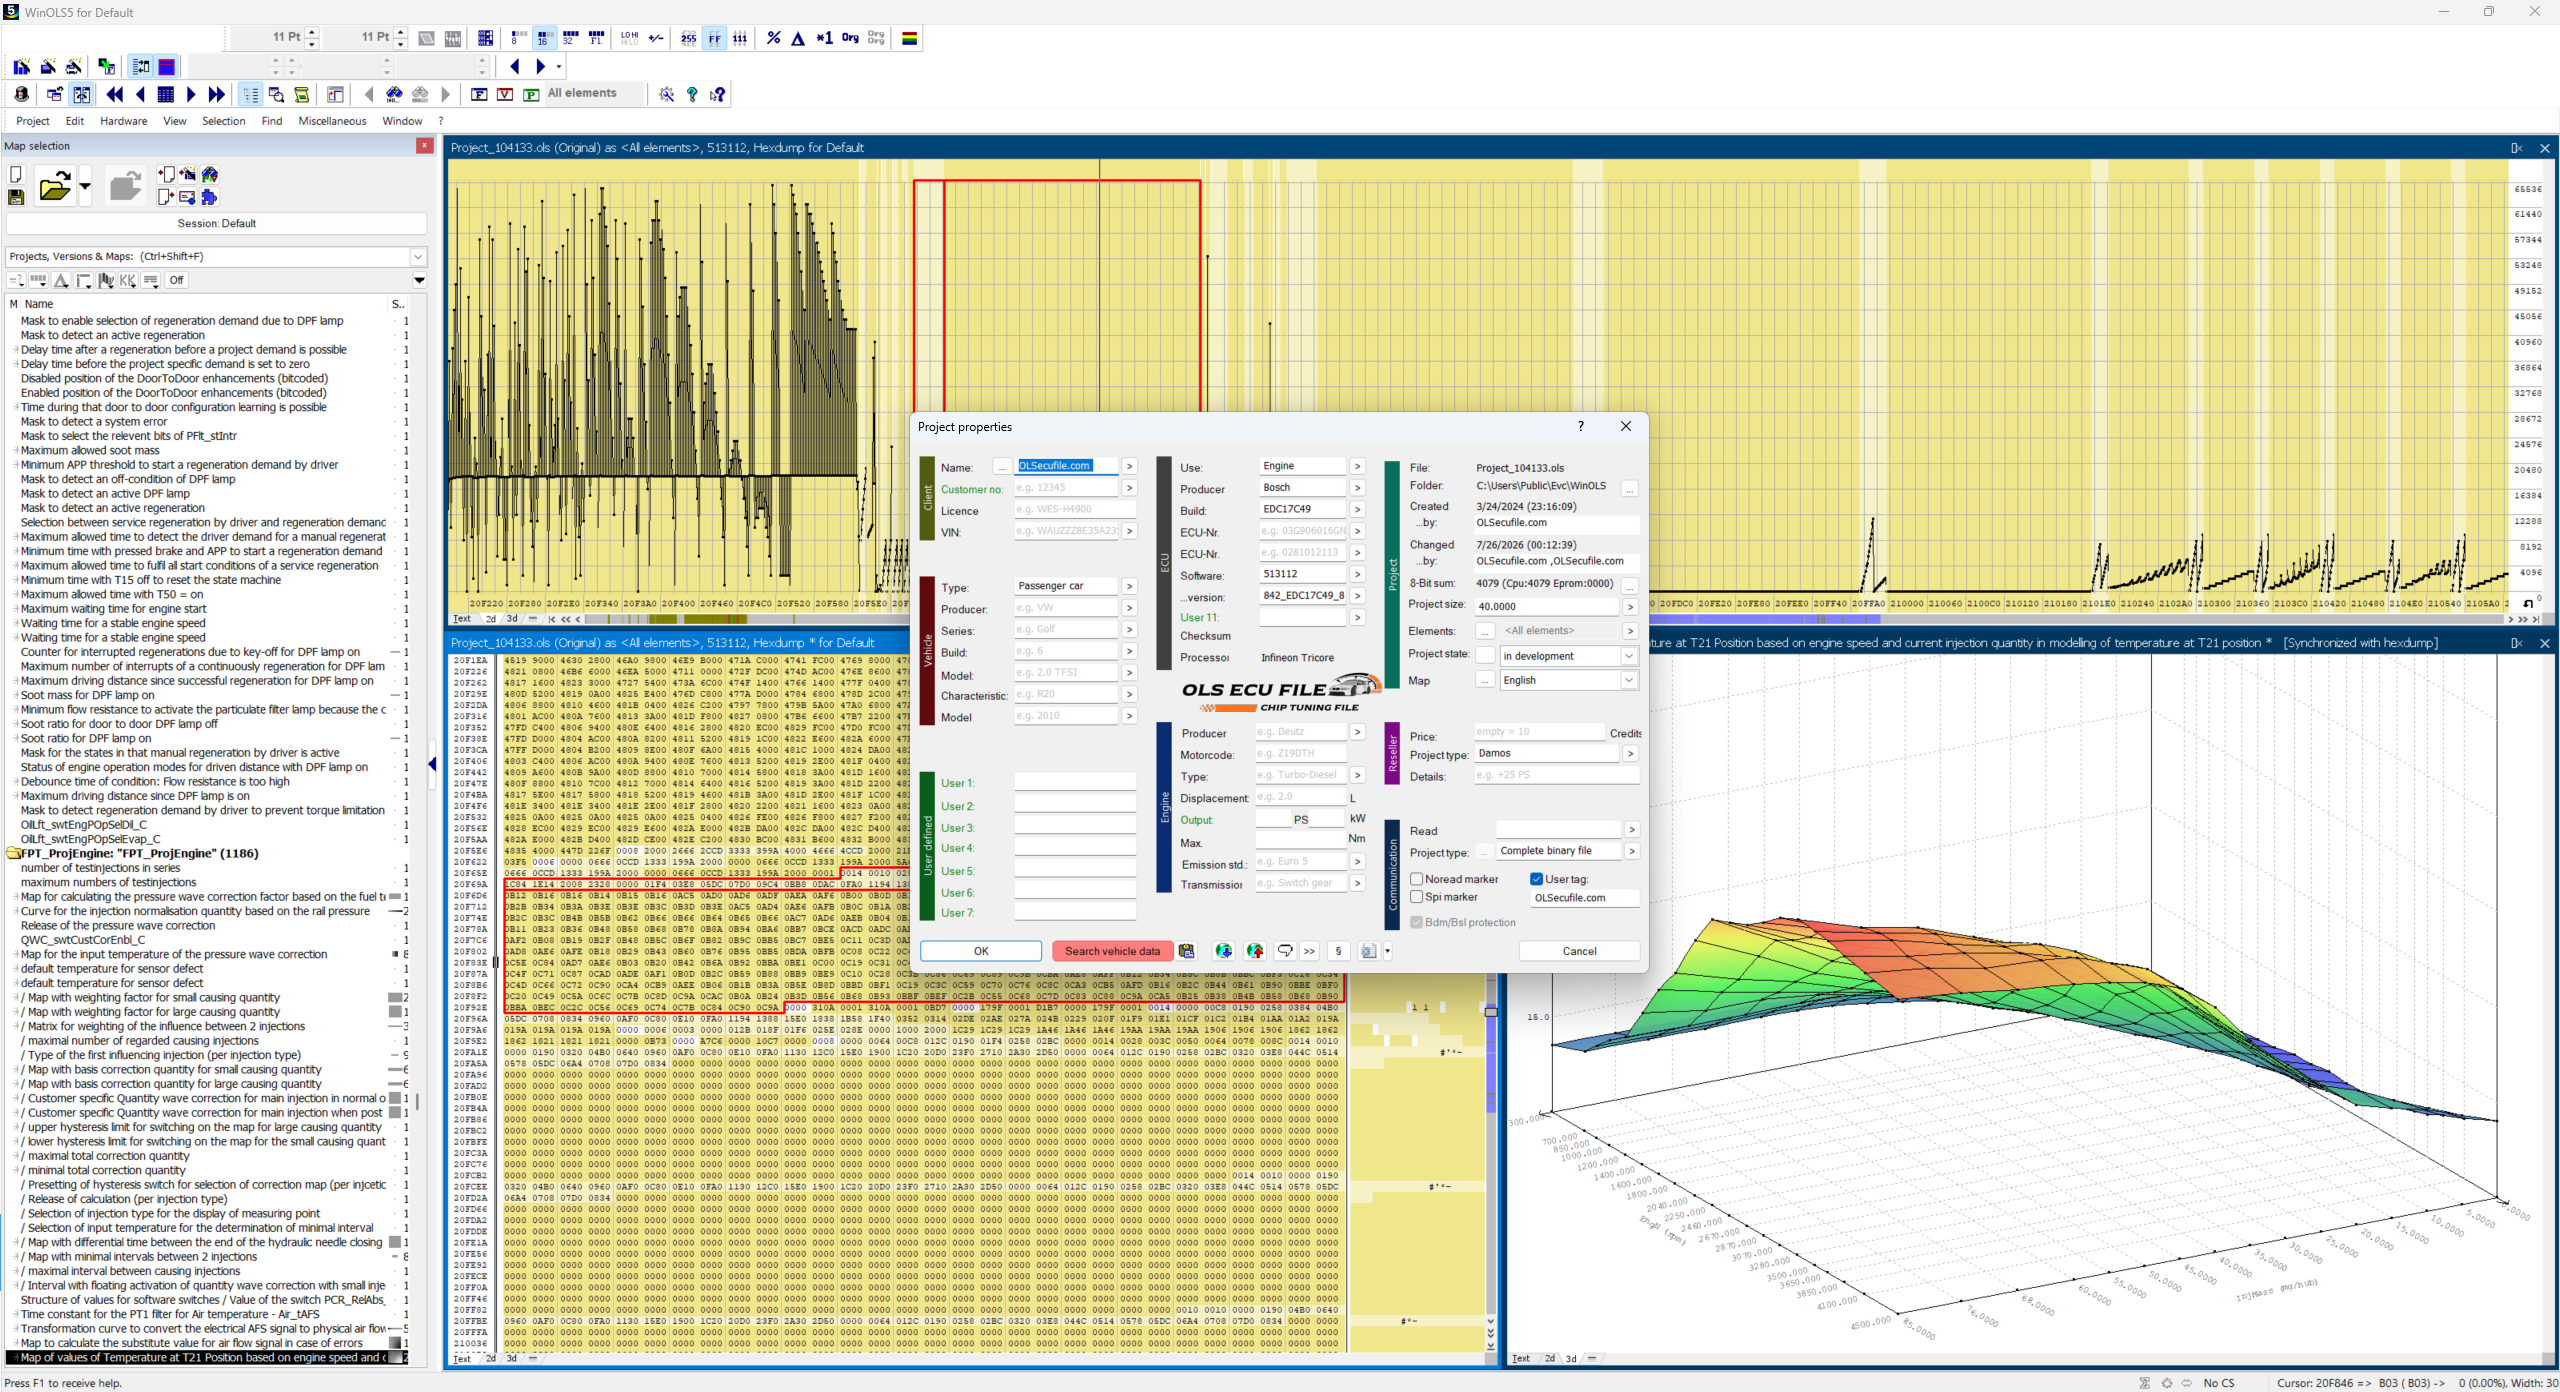2560x1392 pixels.
Task: Open the Miscellaneous menu
Action: [x=333, y=121]
